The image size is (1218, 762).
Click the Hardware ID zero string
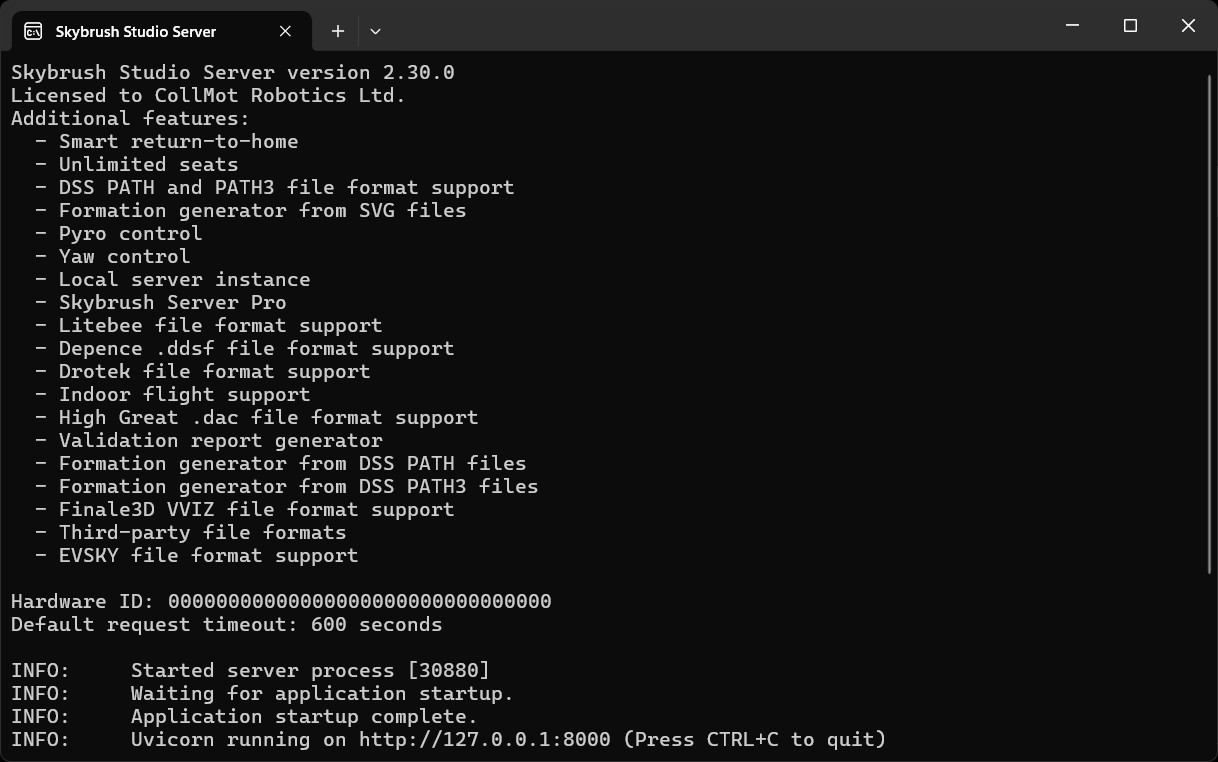[360, 602]
